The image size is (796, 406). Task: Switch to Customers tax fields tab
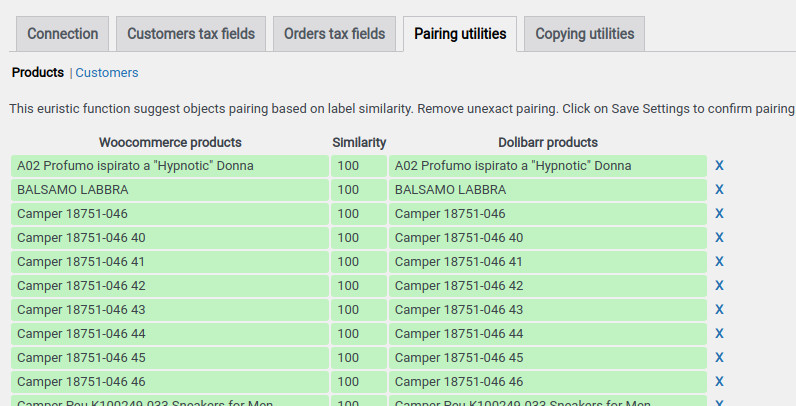[x=191, y=34]
